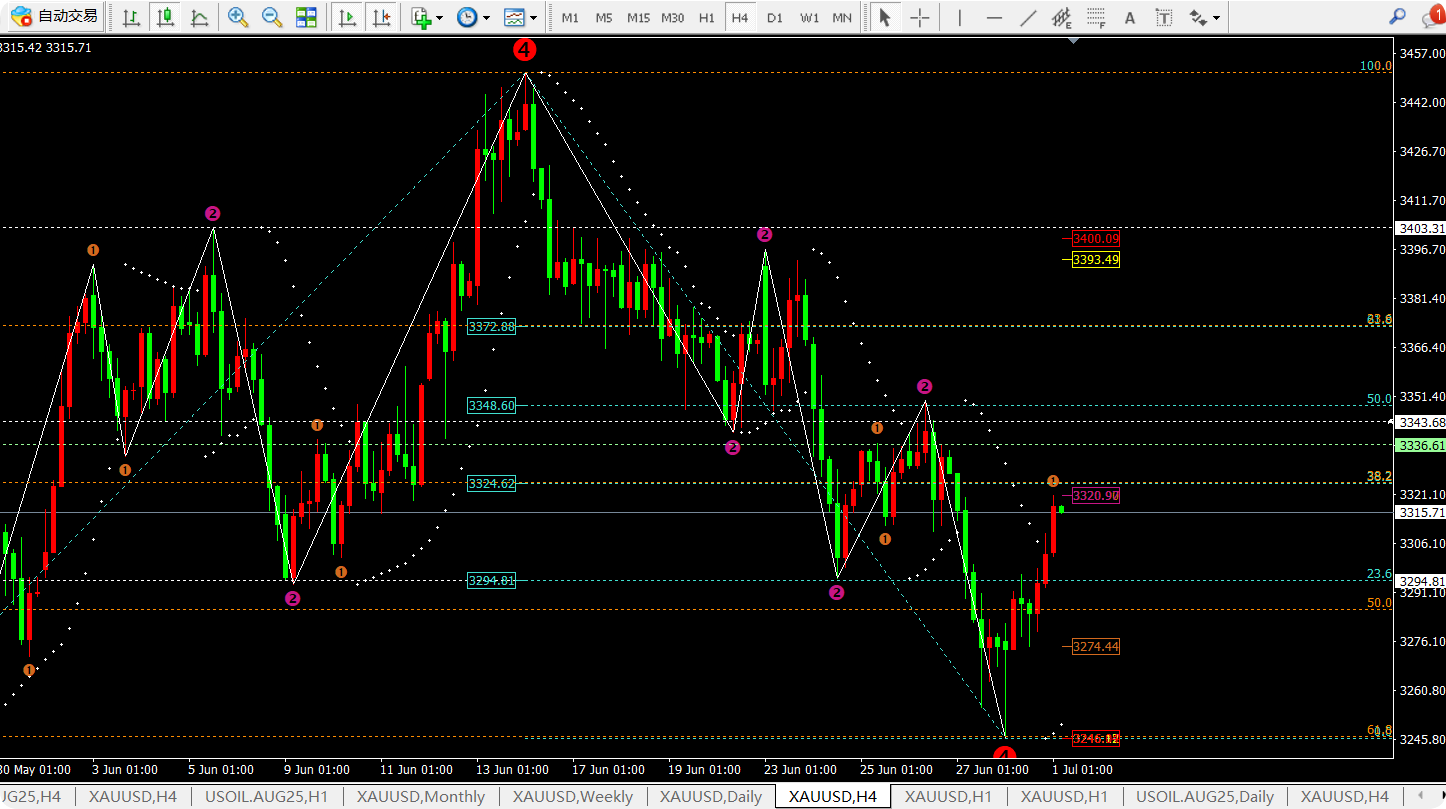Click the 3324.62 Fibonacci price label

(x=491, y=484)
